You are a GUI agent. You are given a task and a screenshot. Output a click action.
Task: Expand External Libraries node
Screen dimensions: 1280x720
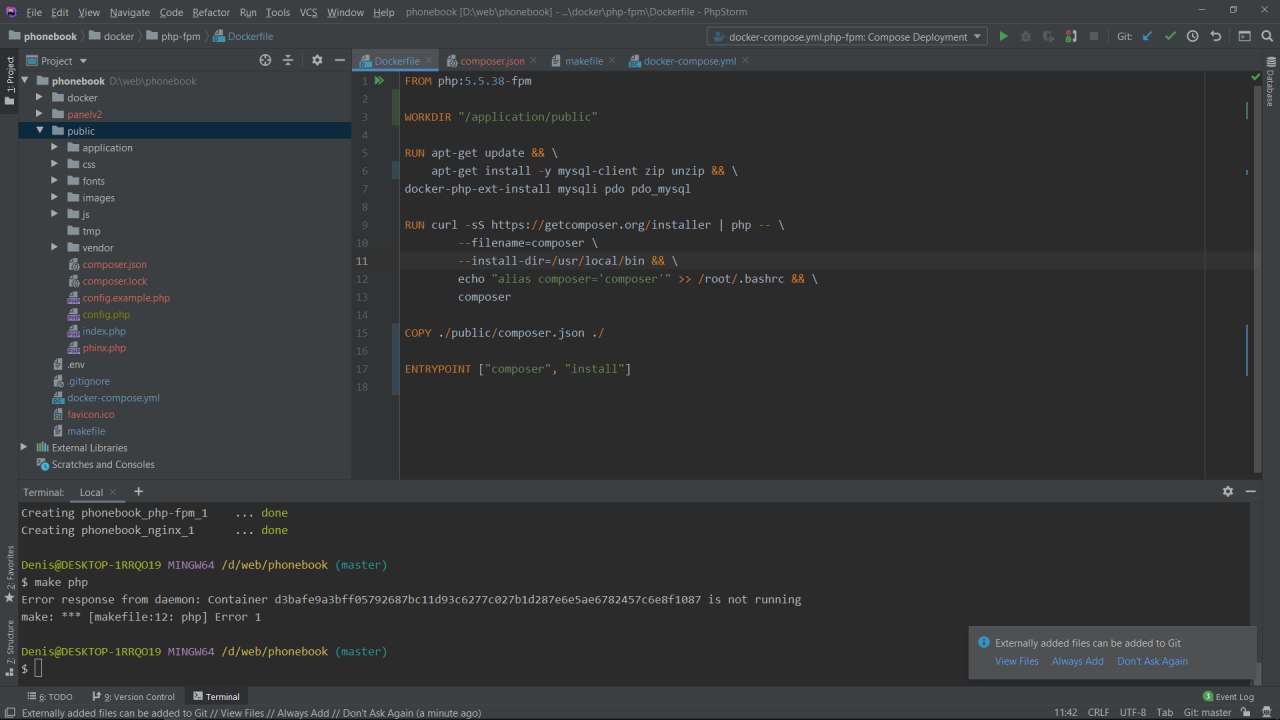(24, 447)
